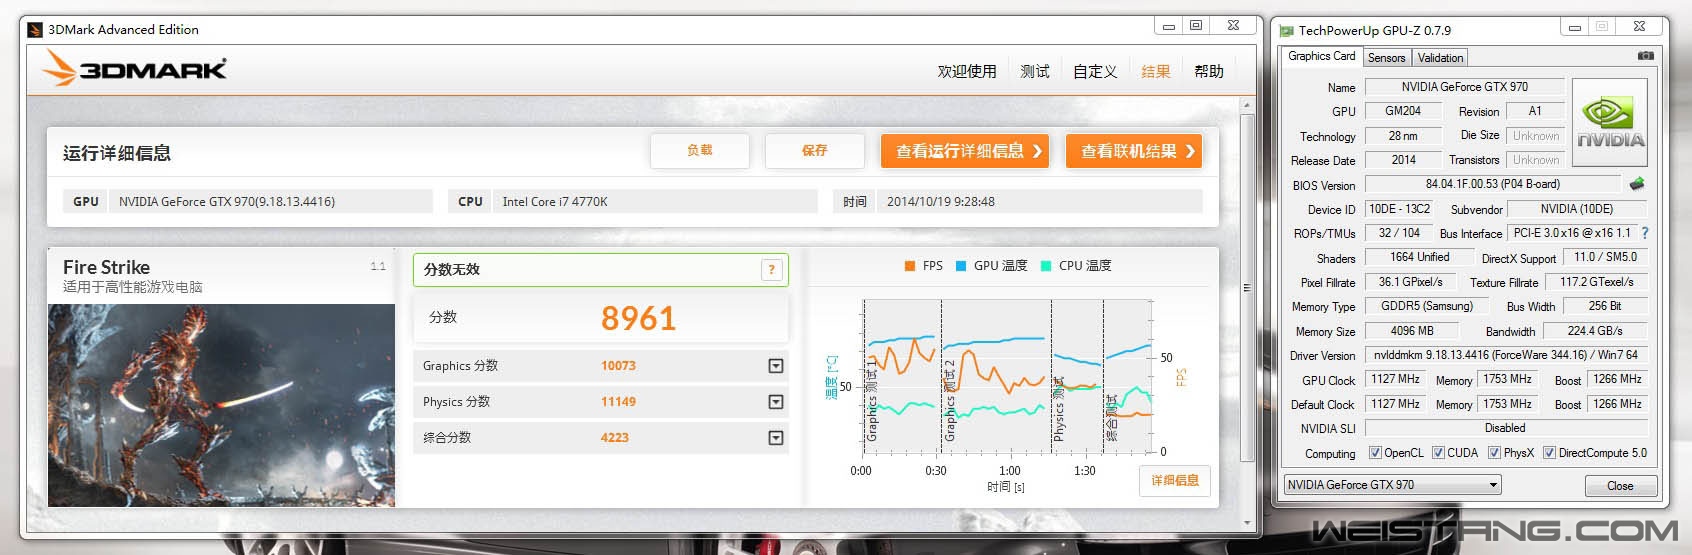This screenshot has width=1692, height=555.
Task: Click the BIOS Version value field
Action: [1492, 184]
